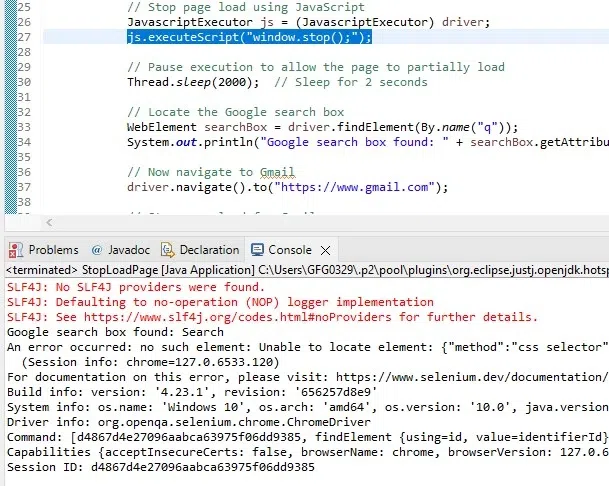Viewport: 609px width, 486px height.
Task: Click the Thread.sleep(2000) statement
Action: point(193,82)
